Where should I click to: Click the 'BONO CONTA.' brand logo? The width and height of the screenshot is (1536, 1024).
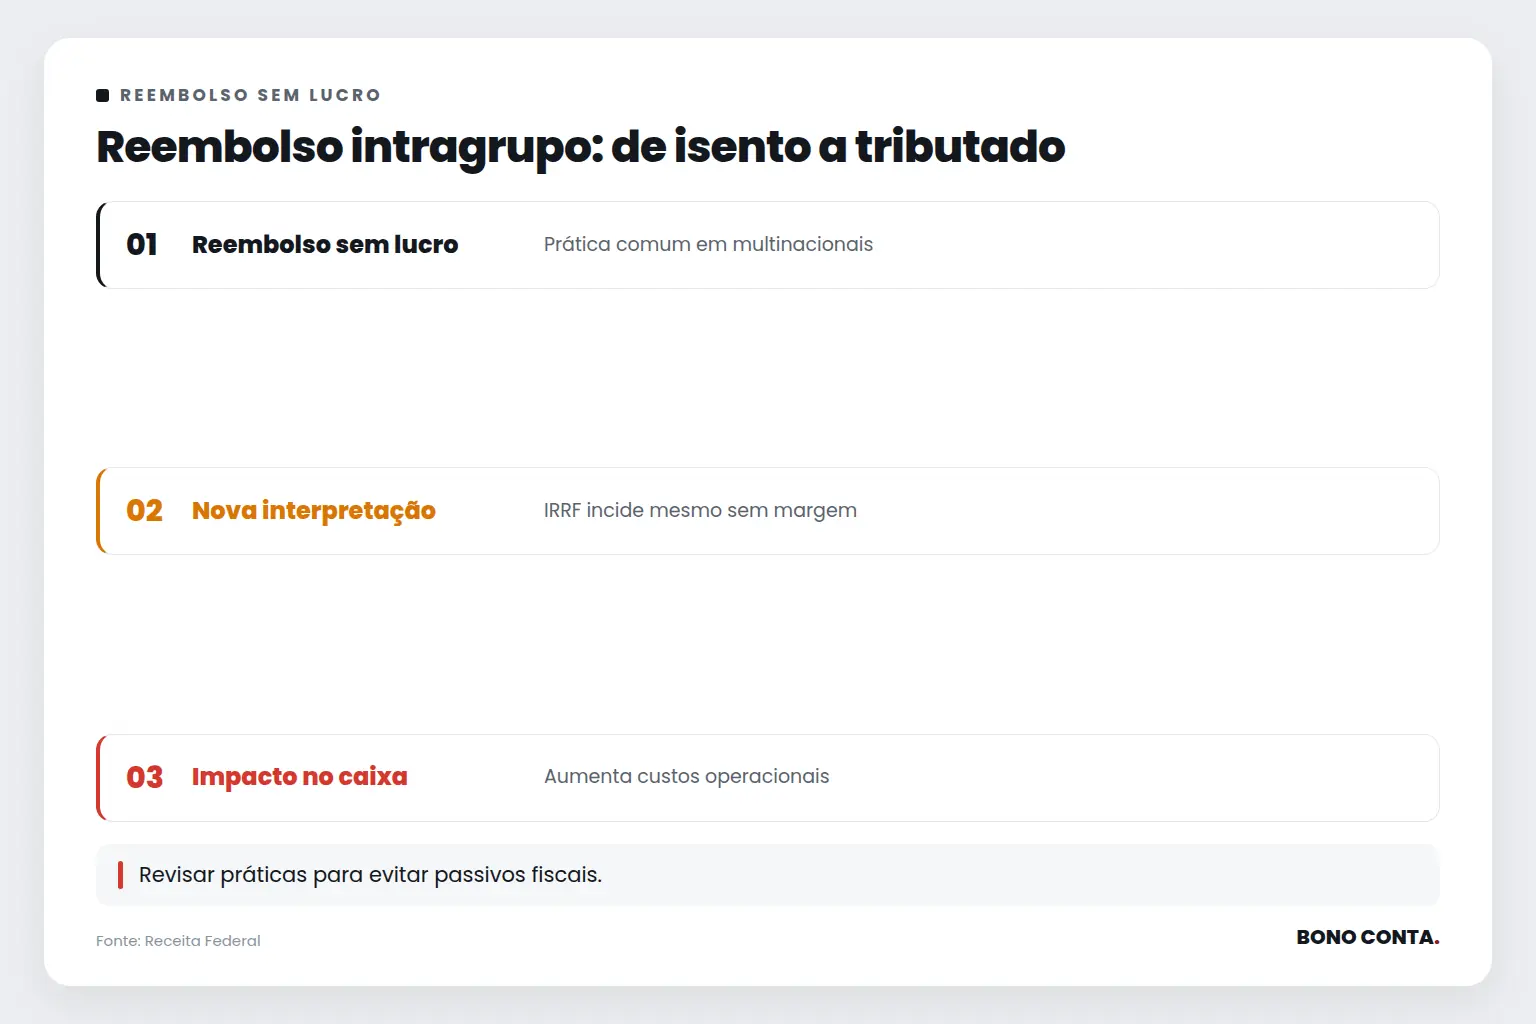point(1368,937)
